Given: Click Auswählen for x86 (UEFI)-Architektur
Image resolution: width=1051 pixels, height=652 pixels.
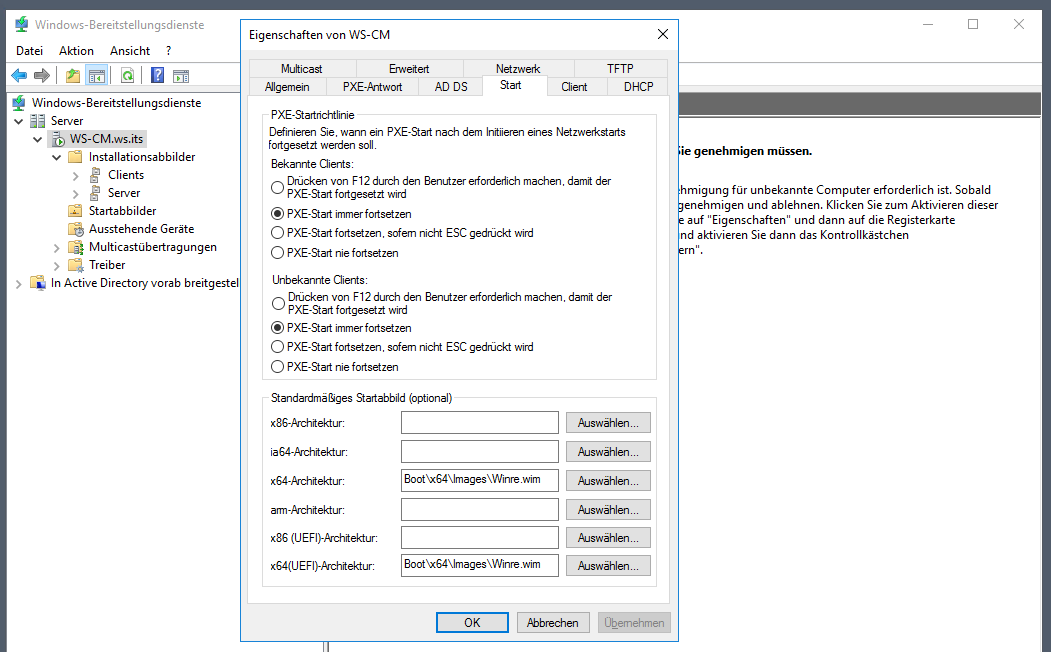Looking at the screenshot, I should coord(608,537).
